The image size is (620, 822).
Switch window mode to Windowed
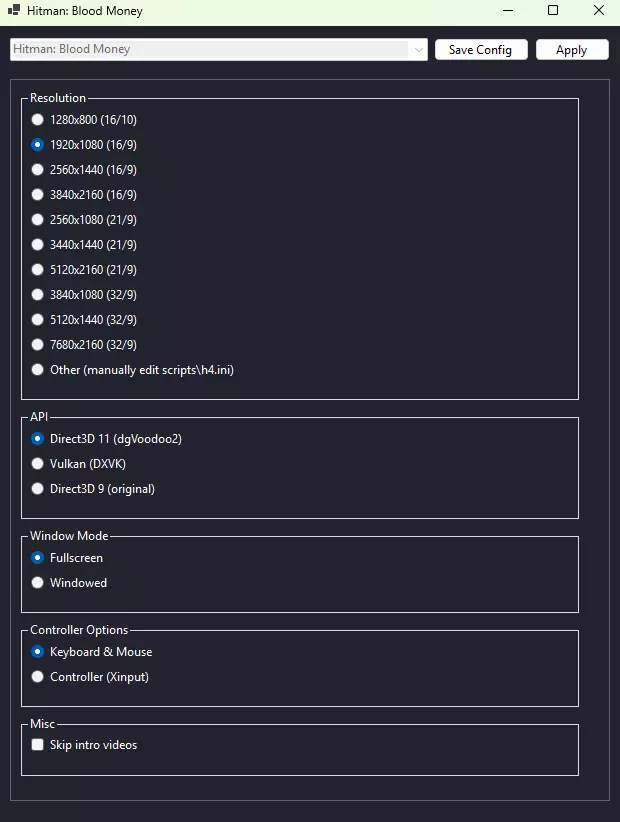pos(38,583)
